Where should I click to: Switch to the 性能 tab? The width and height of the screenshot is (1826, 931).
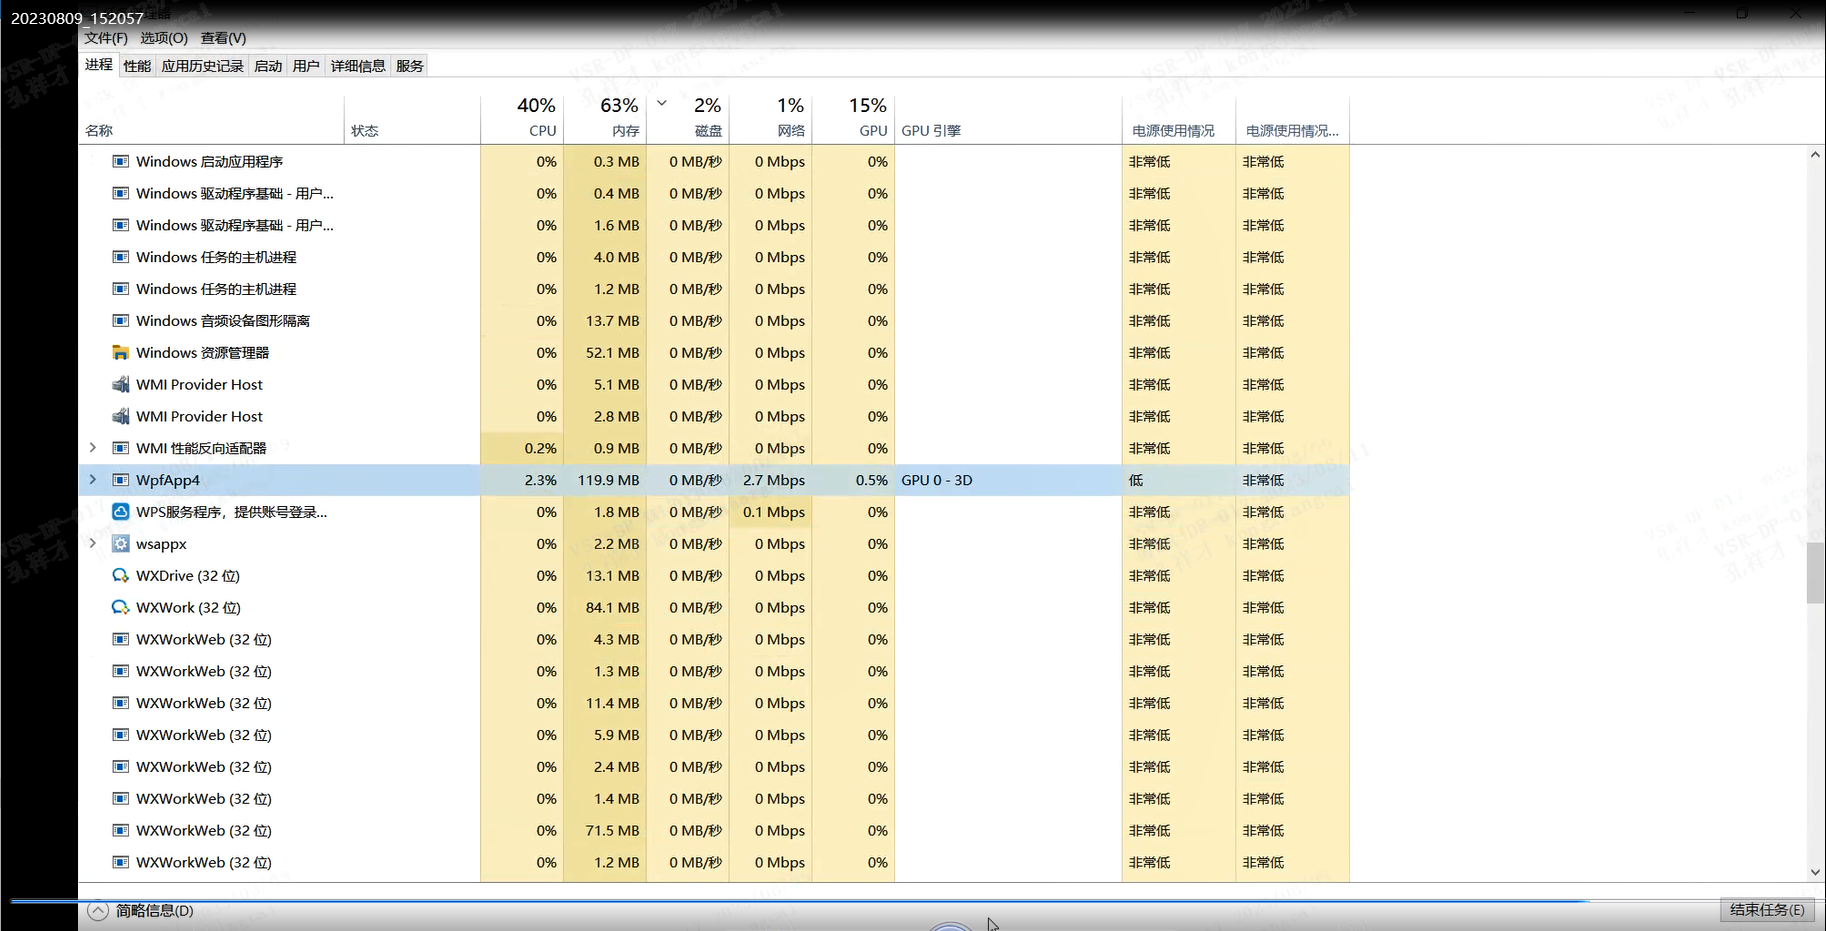tap(137, 66)
